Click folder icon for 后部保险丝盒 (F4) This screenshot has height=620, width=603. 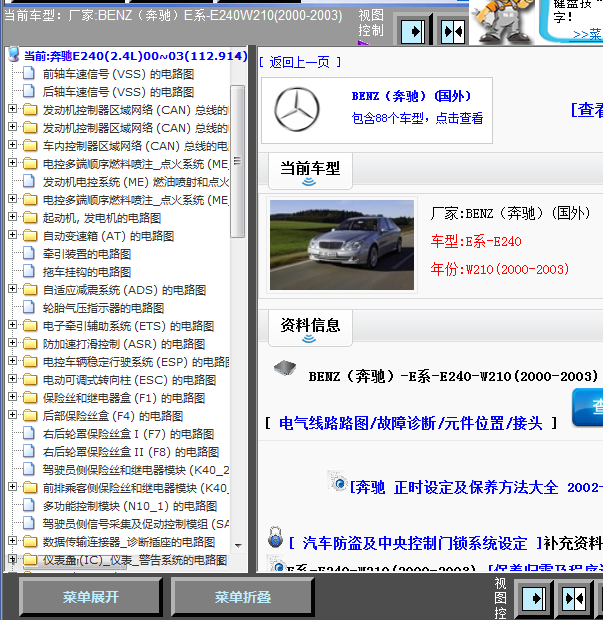click(x=30, y=415)
